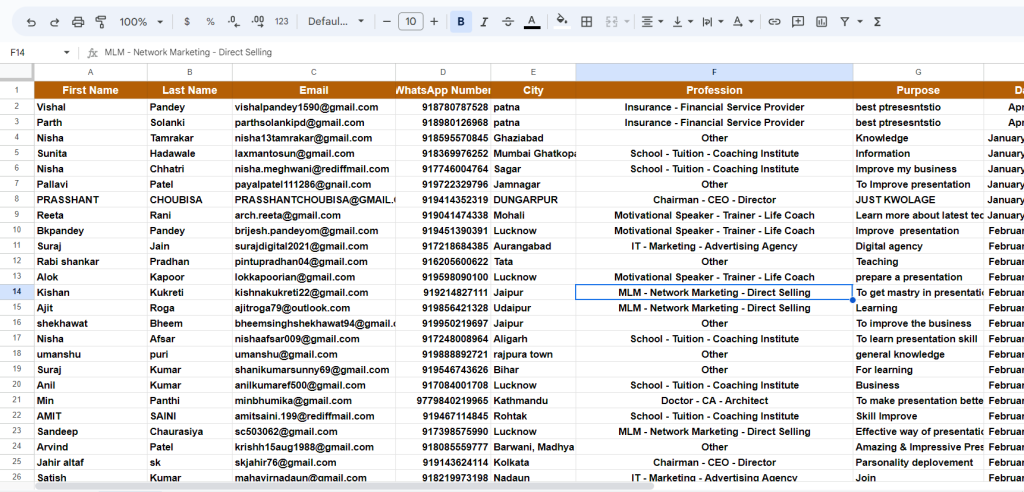This screenshot has height=492, width=1024.
Task: Select the Digital agency purpose cell
Action: click(x=918, y=246)
